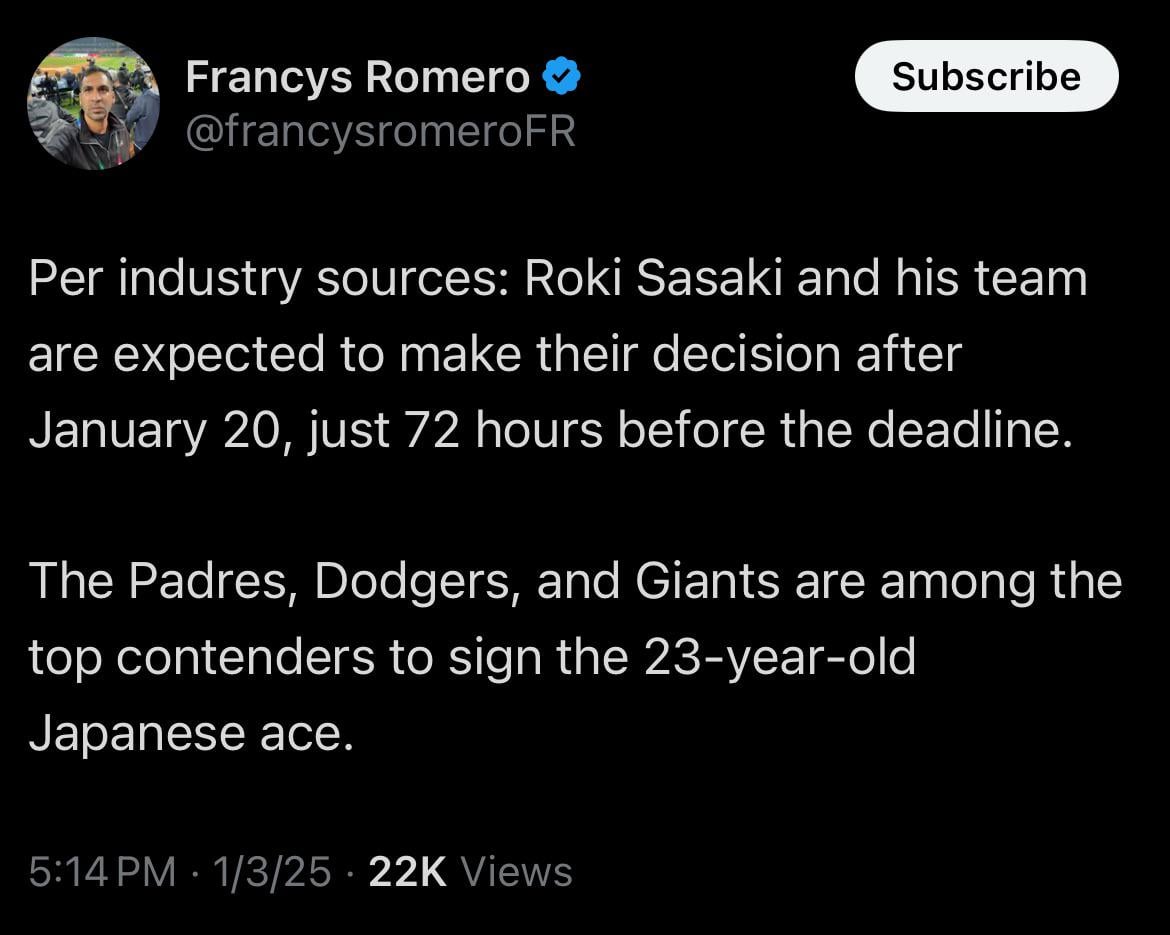Image resolution: width=1170 pixels, height=935 pixels.
Task: Click the first paragraph of the tweet
Action: point(556,353)
